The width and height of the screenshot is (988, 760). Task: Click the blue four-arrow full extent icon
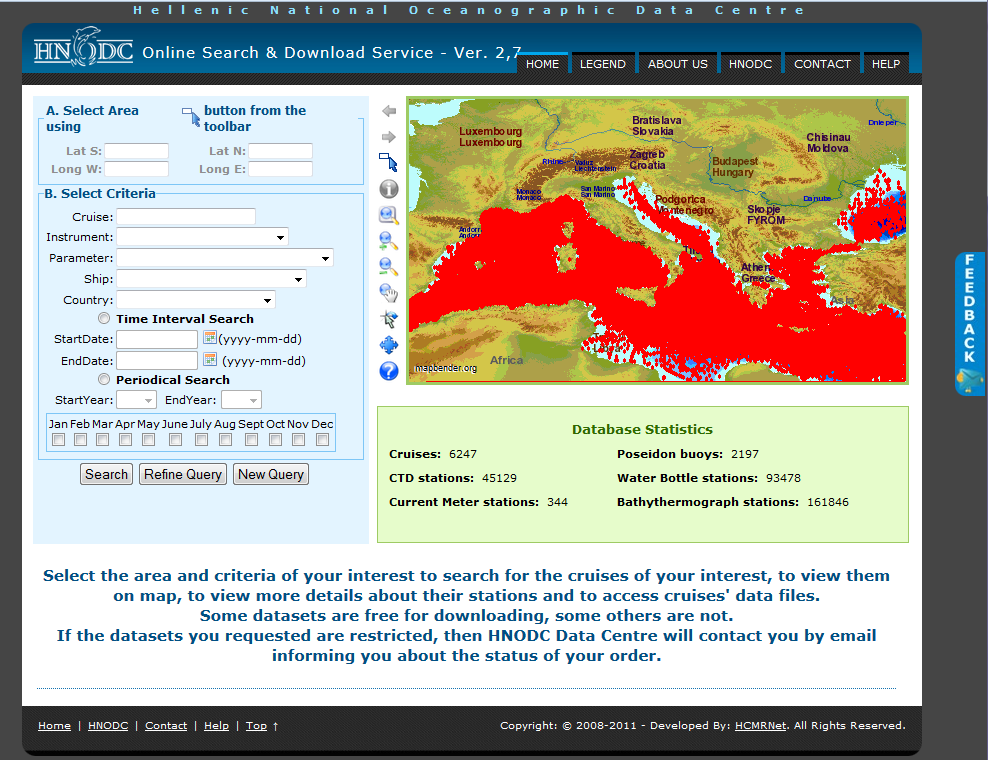(x=389, y=345)
